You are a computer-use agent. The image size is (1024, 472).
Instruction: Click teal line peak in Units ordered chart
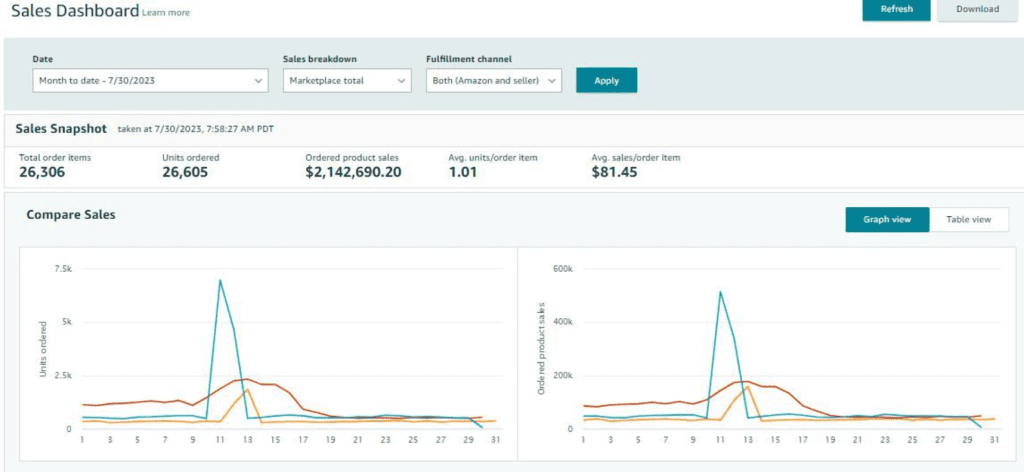click(x=219, y=281)
